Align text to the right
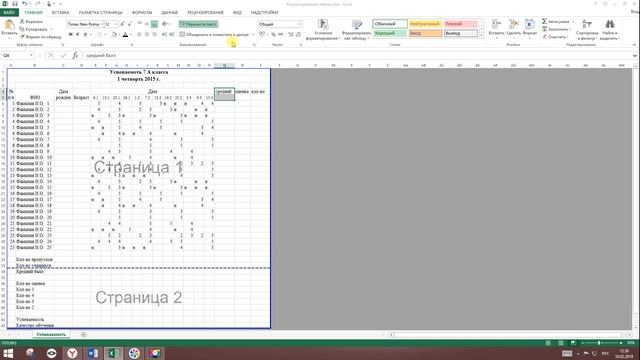 click(x=154, y=34)
